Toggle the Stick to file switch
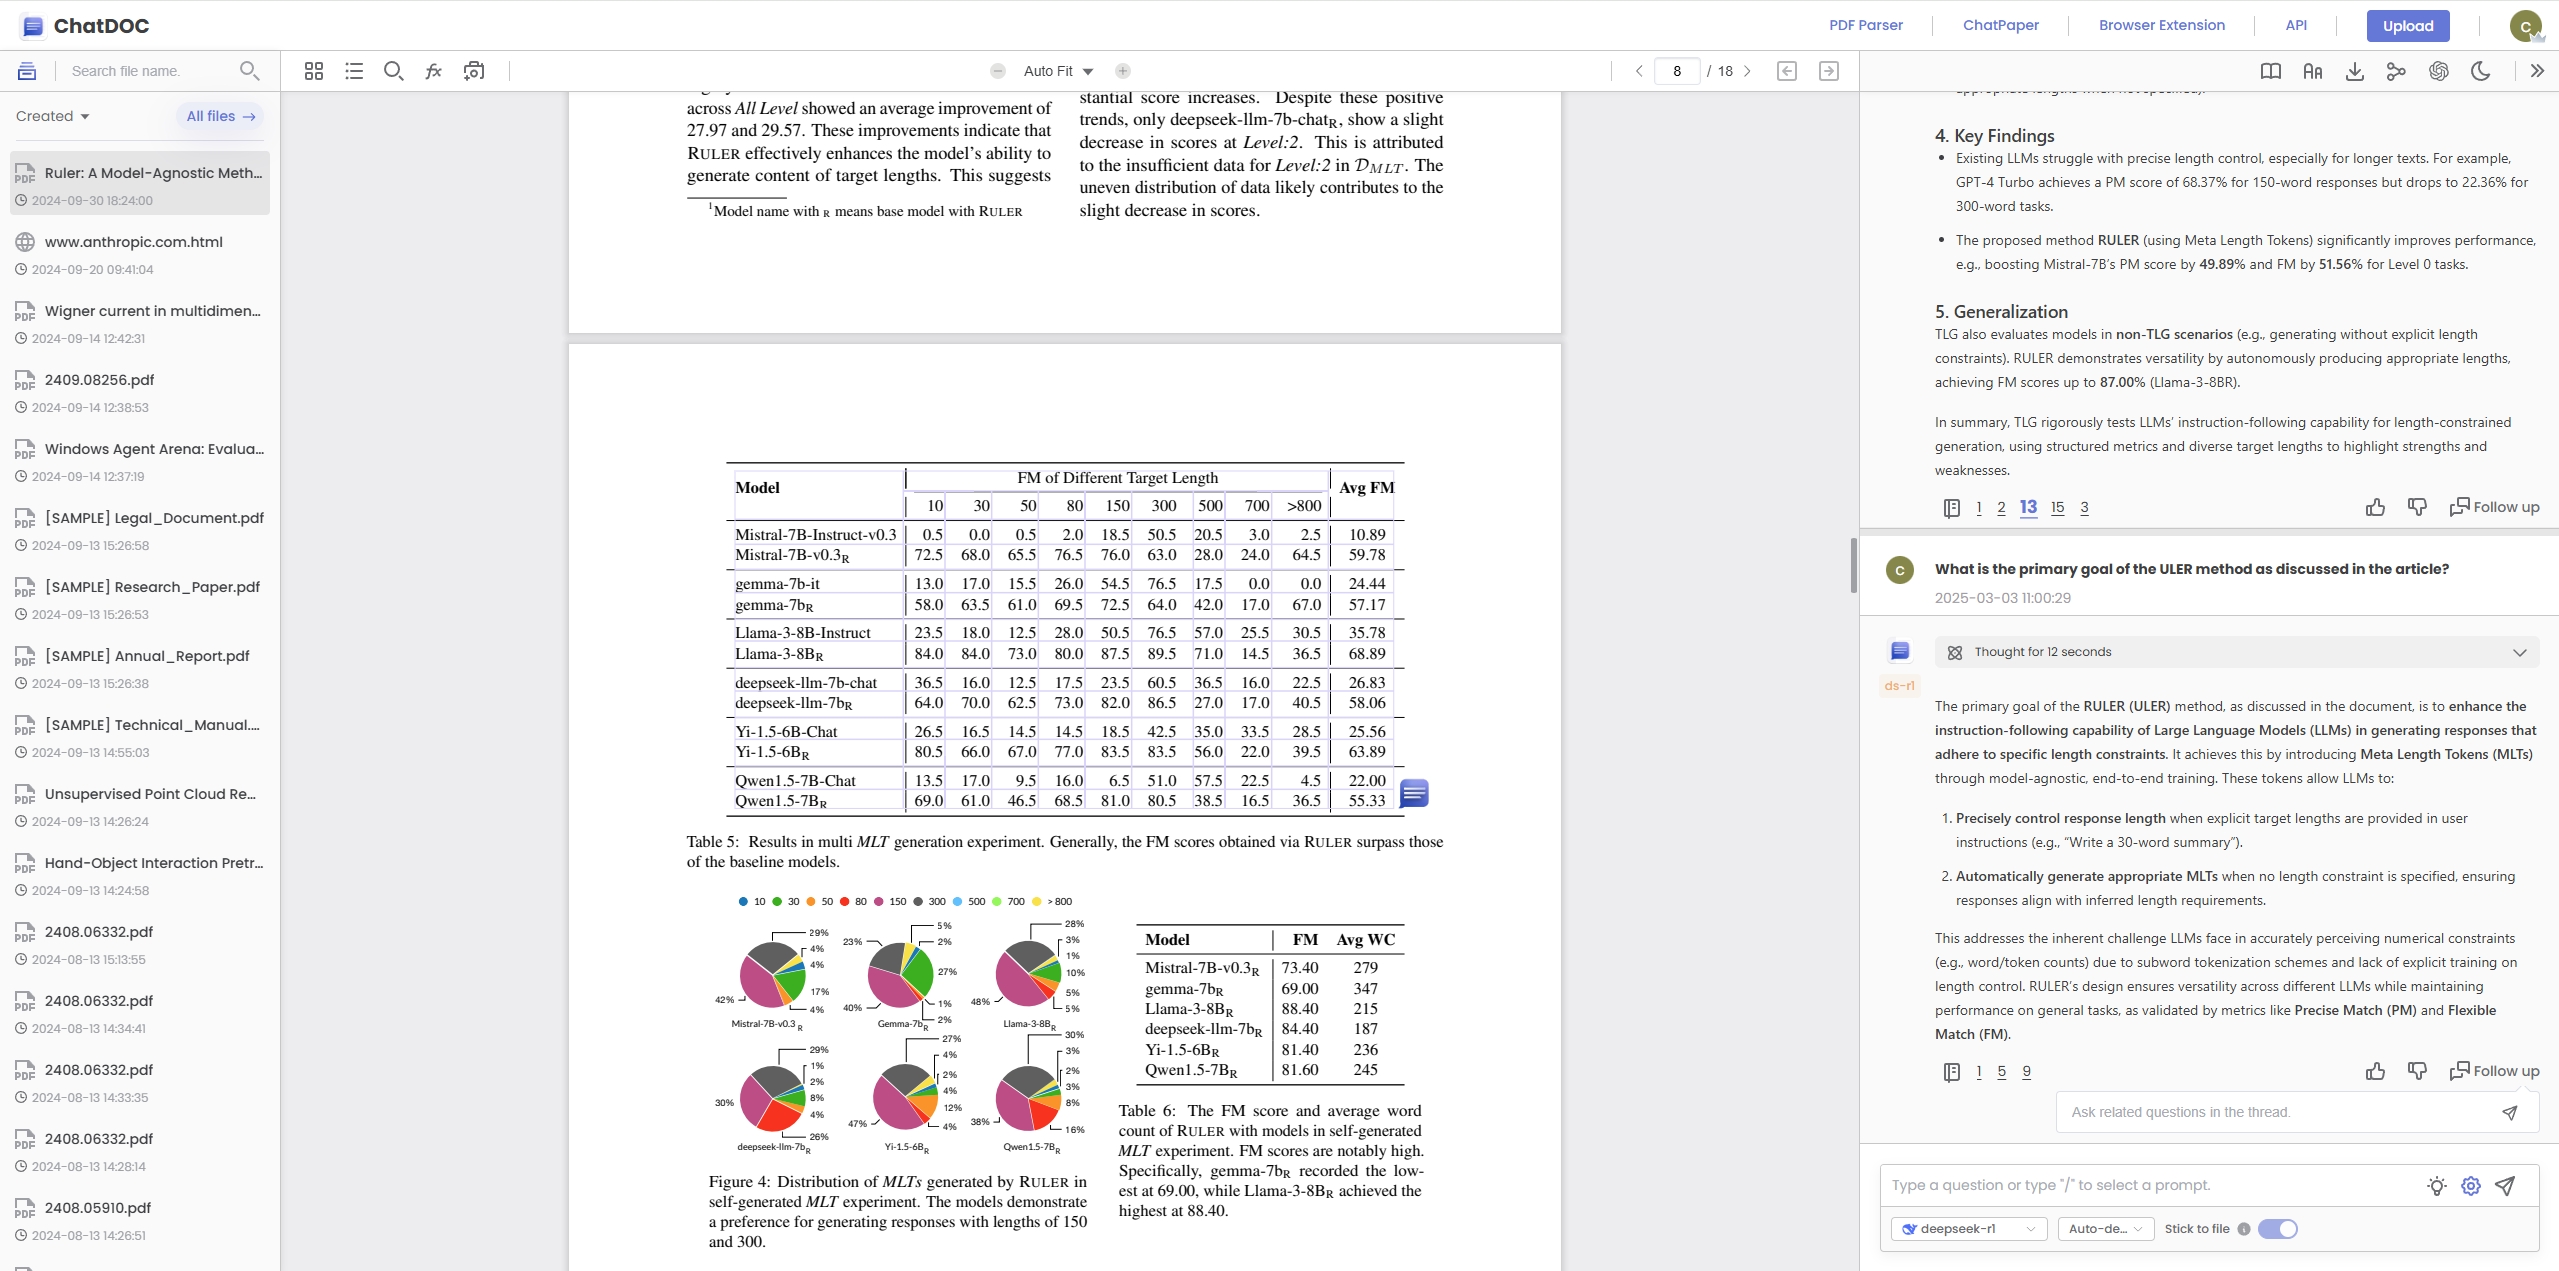The image size is (2559, 1271). click(2277, 1229)
